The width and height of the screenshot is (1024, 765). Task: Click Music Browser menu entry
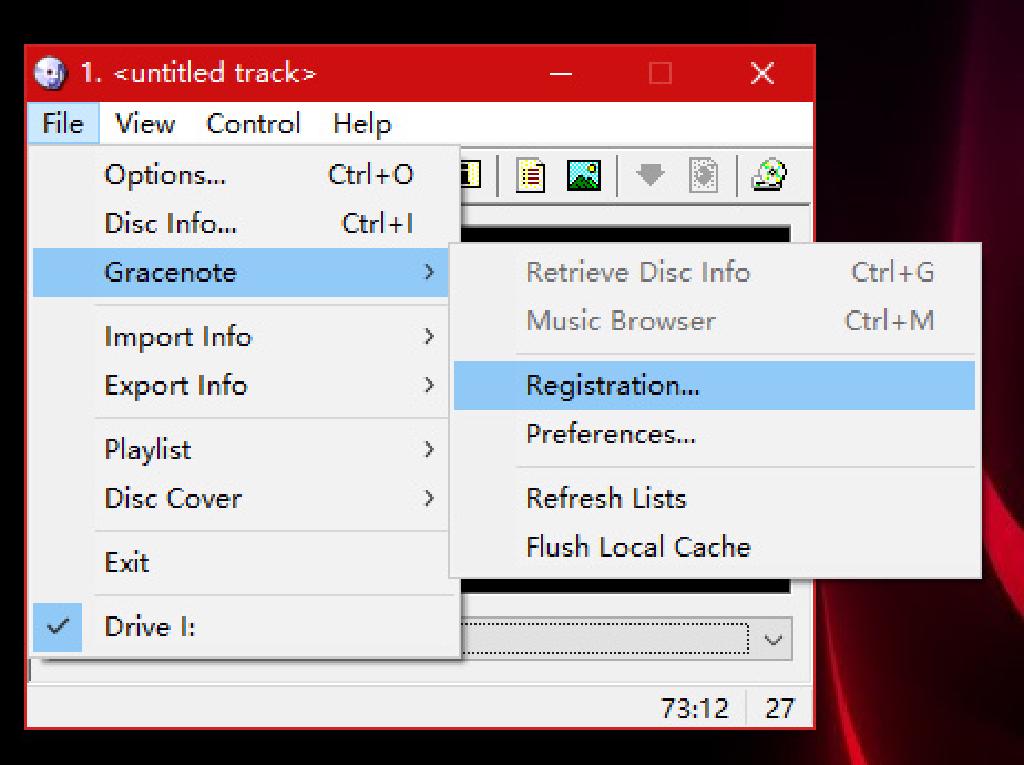click(x=714, y=321)
